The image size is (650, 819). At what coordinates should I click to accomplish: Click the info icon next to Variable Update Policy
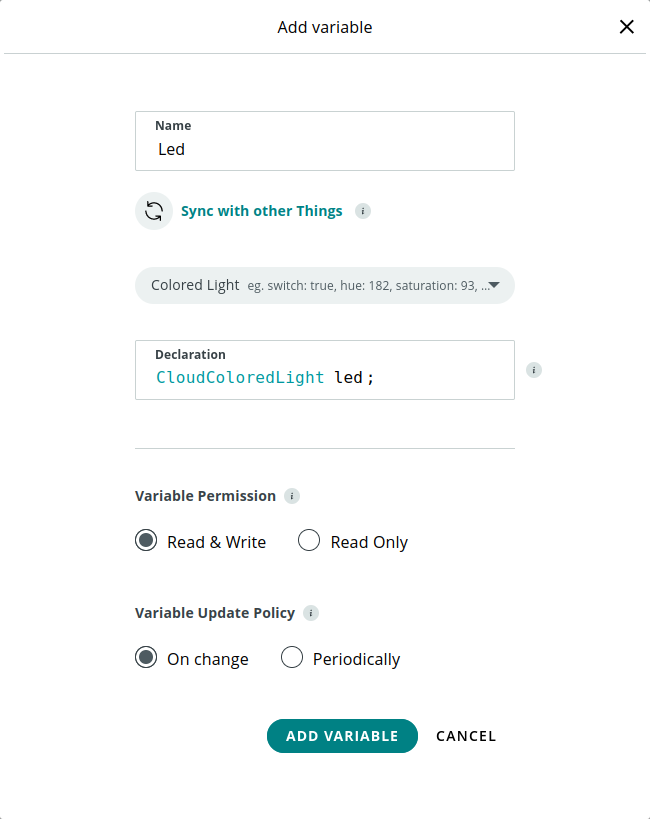point(310,612)
